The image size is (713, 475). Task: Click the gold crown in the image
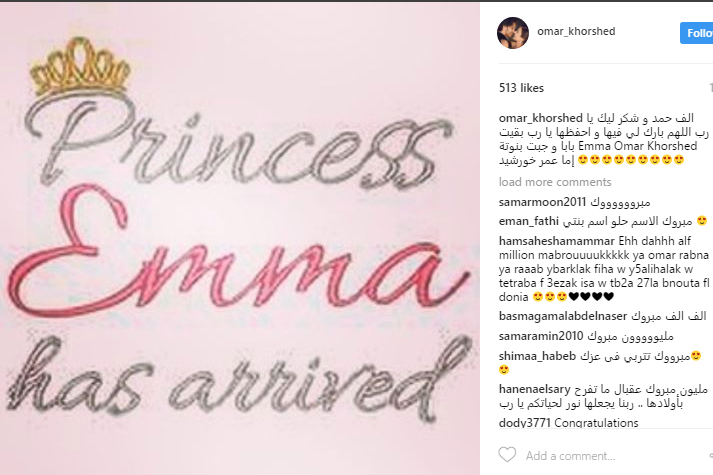pyautogui.click(x=80, y=66)
